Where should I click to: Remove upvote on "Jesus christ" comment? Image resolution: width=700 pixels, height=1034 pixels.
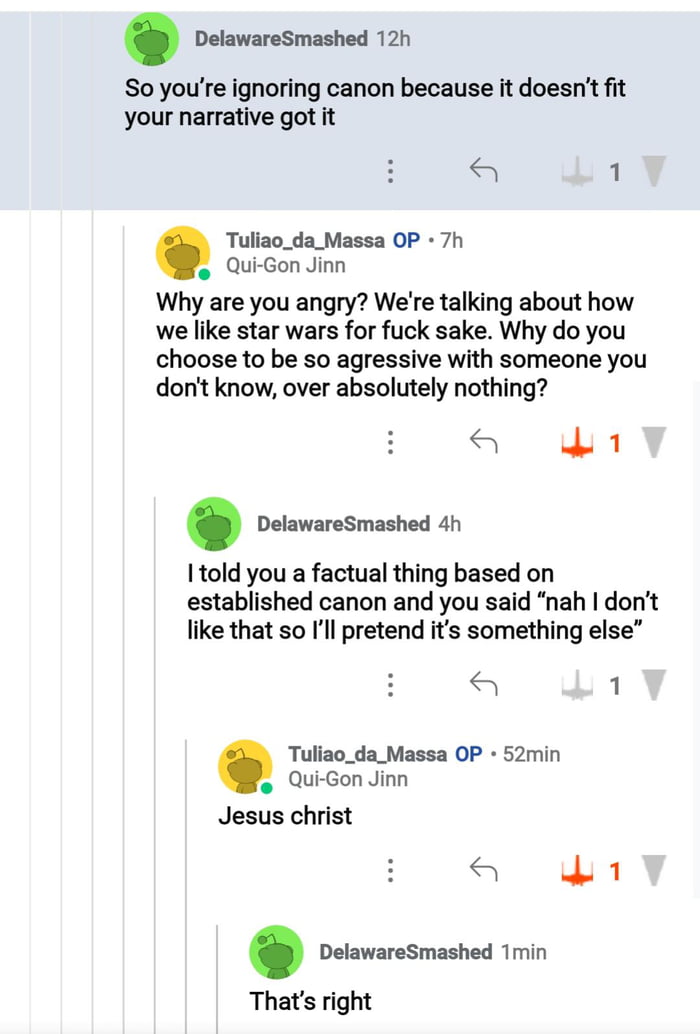pyautogui.click(x=579, y=871)
